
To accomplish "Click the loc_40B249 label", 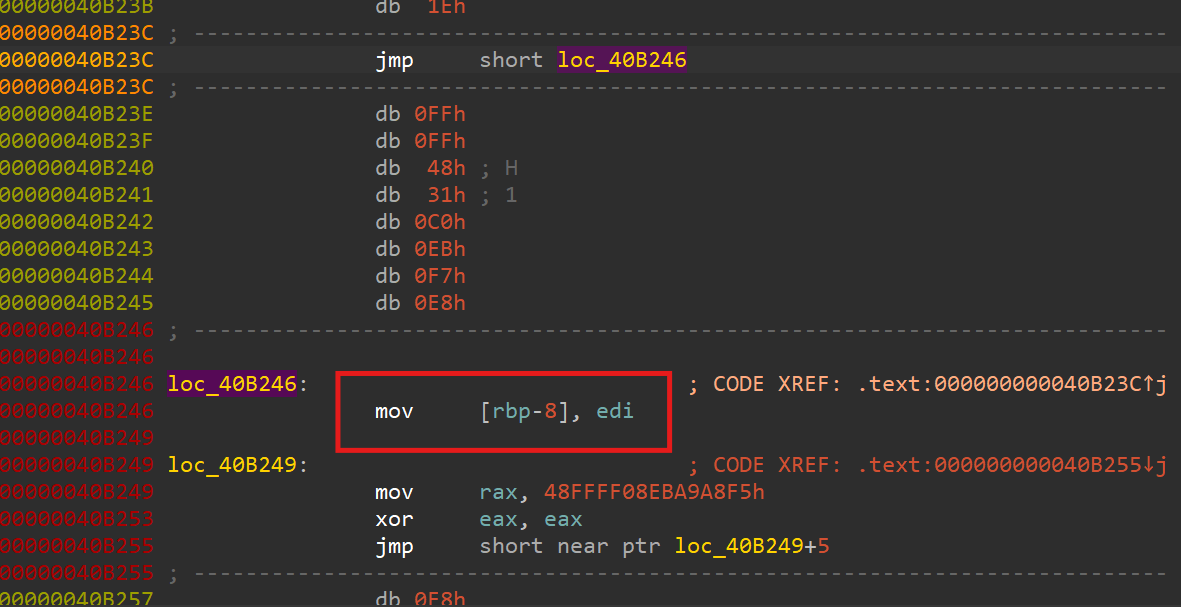I will (230, 464).
